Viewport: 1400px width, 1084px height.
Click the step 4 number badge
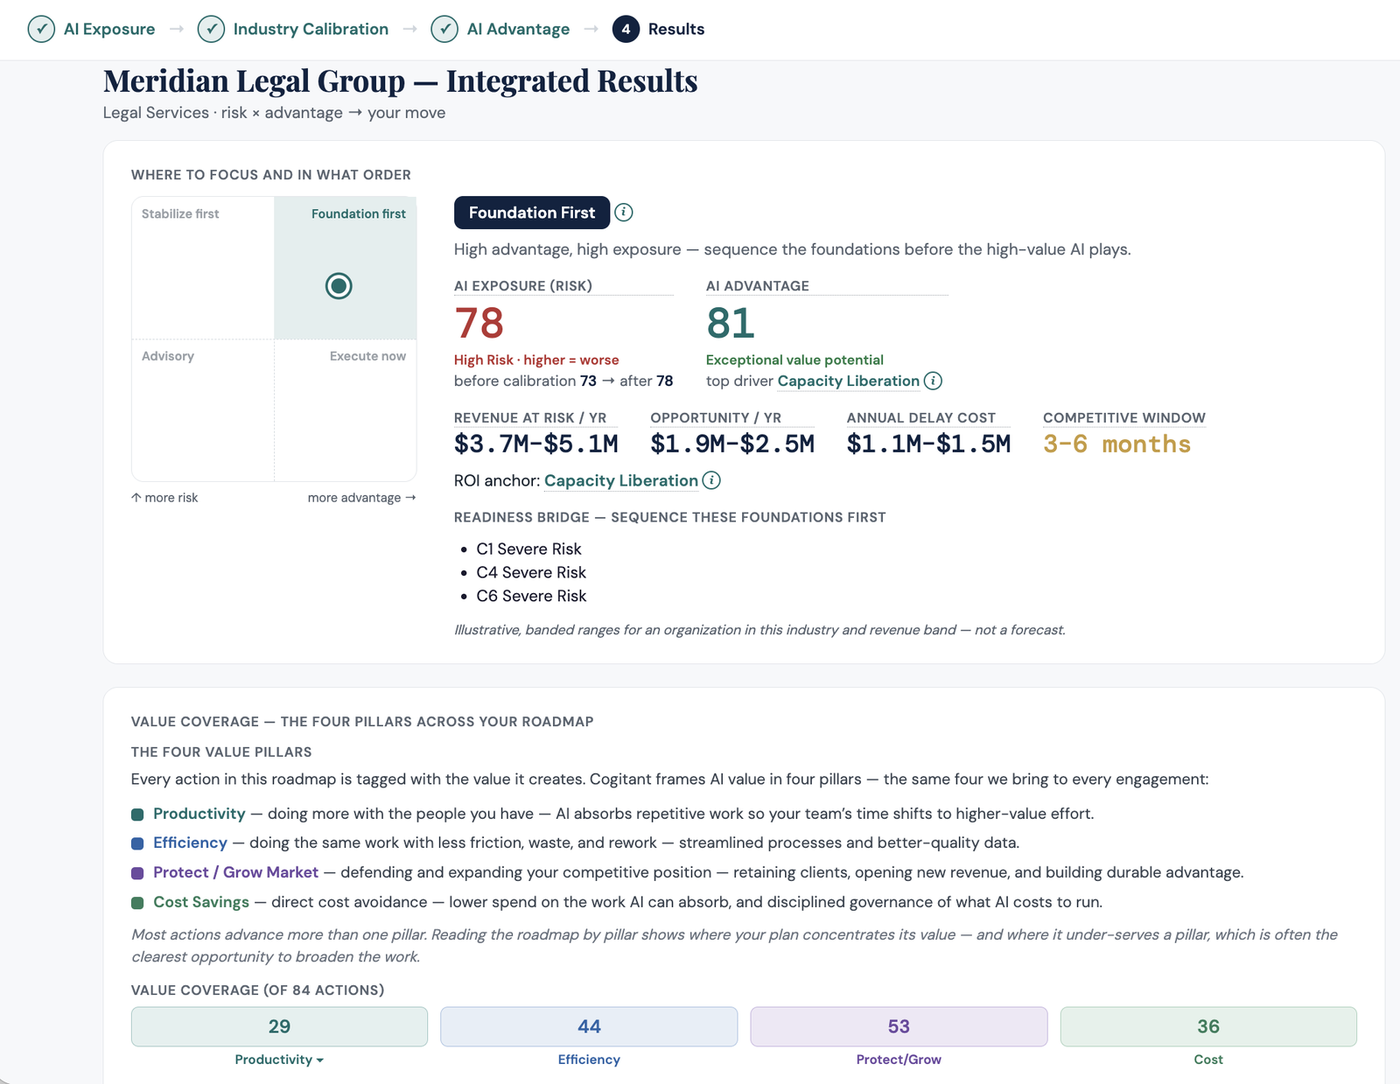[626, 29]
